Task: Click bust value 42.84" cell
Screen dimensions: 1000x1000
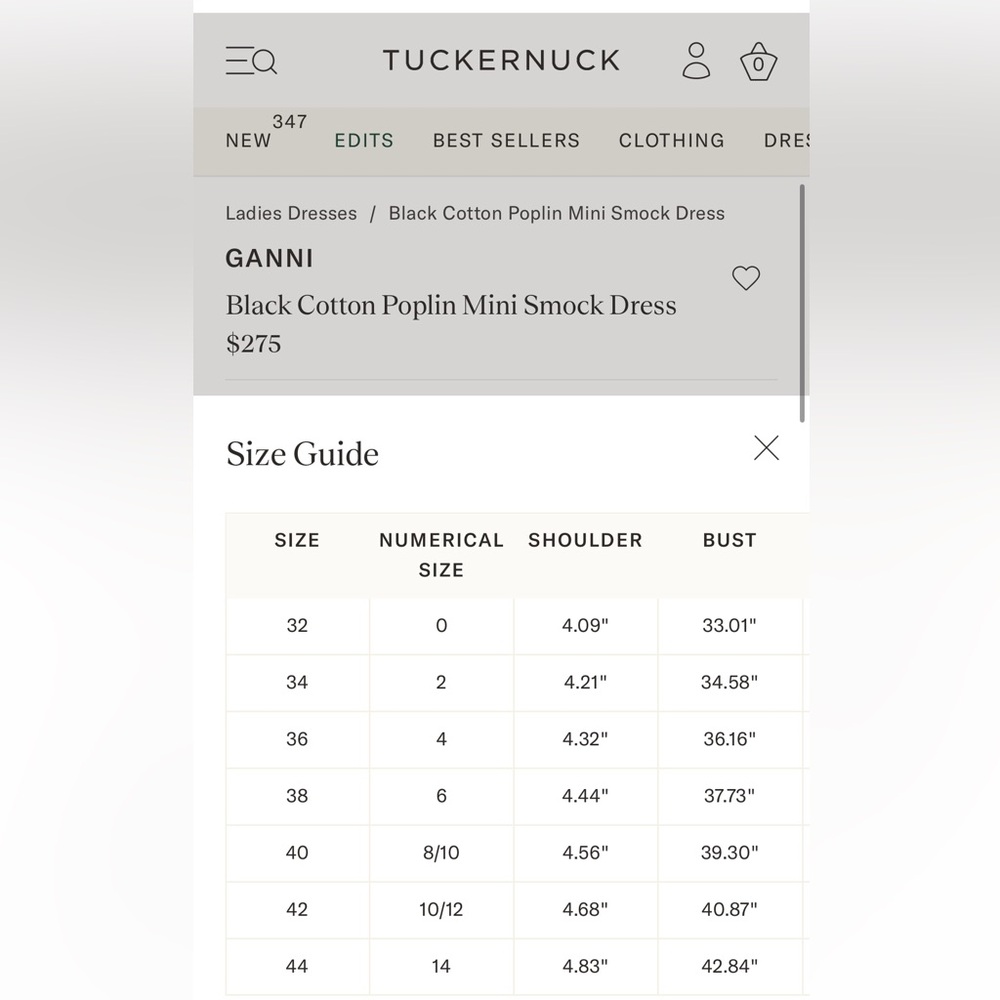Action: click(730, 966)
